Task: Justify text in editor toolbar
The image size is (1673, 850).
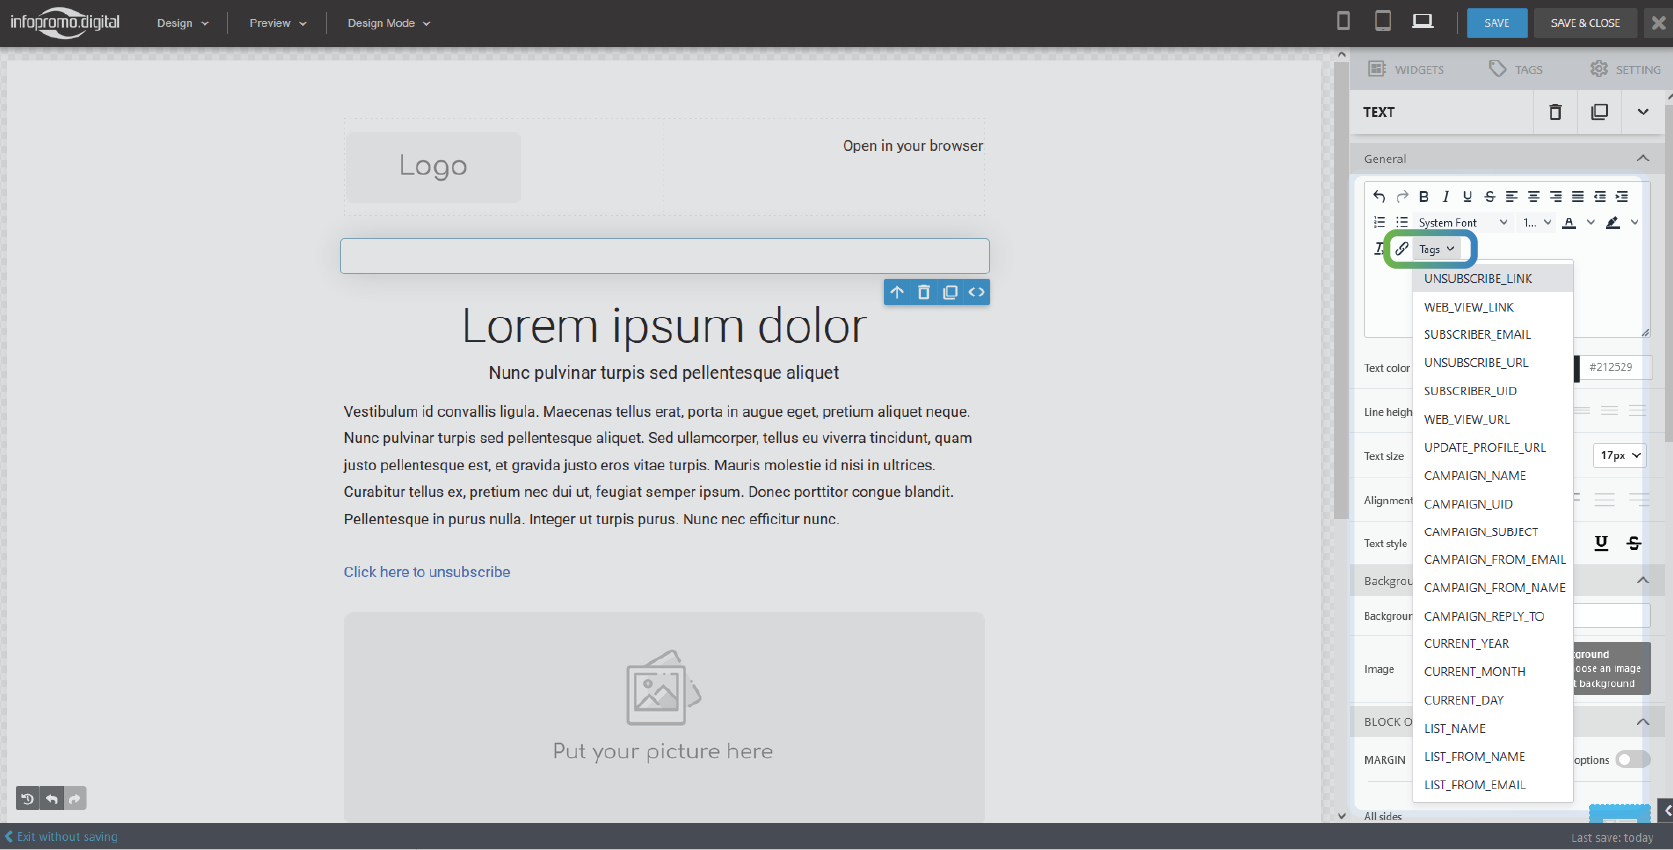Action: (1577, 196)
